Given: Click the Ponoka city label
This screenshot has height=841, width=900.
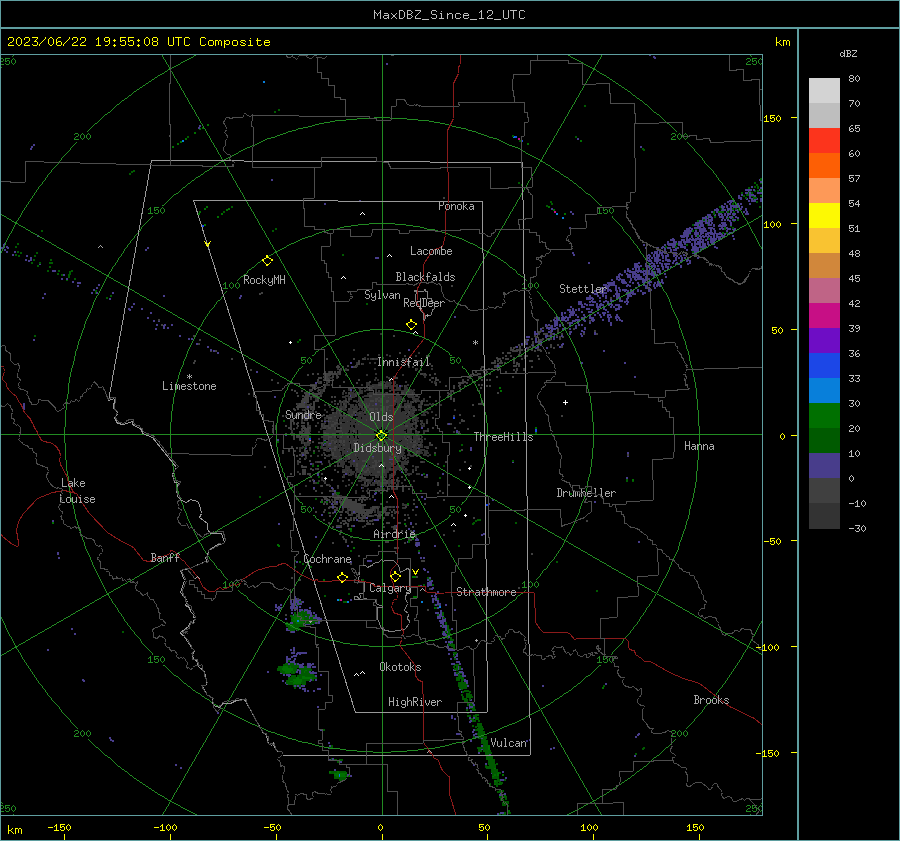Looking at the screenshot, I should pos(456,206).
